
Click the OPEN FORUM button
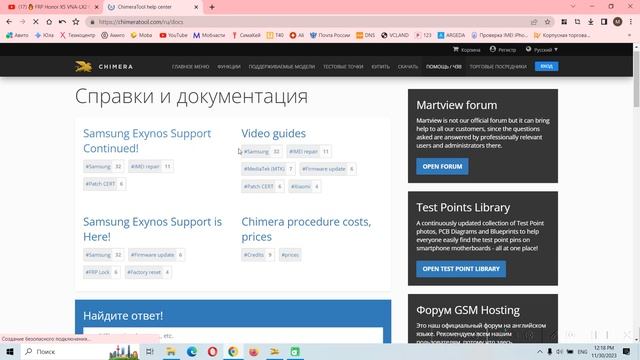click(442, 167)
